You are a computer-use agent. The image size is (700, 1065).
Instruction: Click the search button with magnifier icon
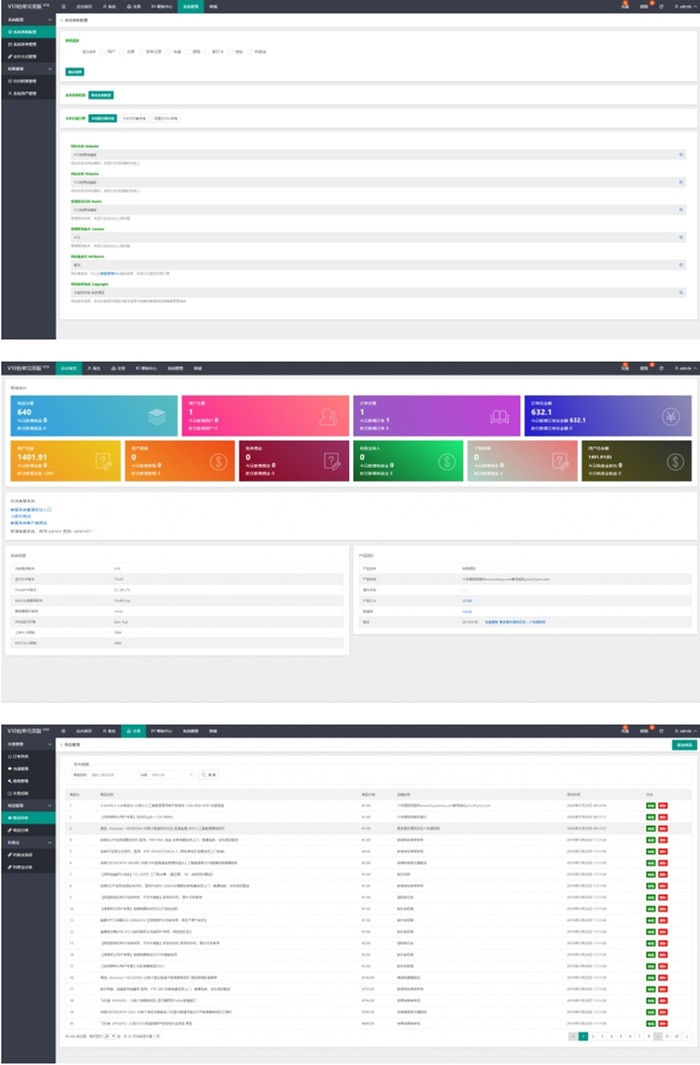(x=208, y=774)
